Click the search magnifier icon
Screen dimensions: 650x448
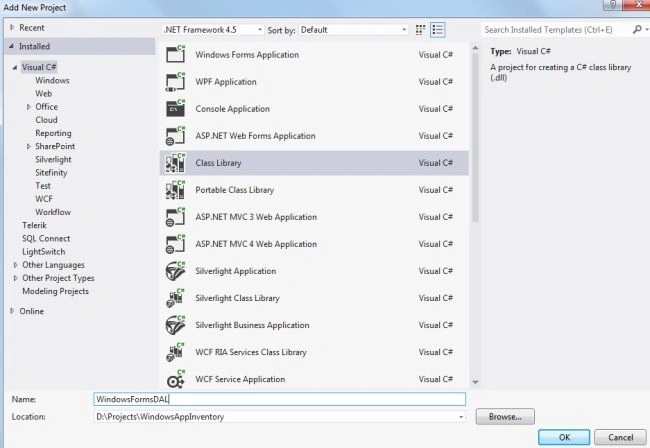(x=637, y=29)
